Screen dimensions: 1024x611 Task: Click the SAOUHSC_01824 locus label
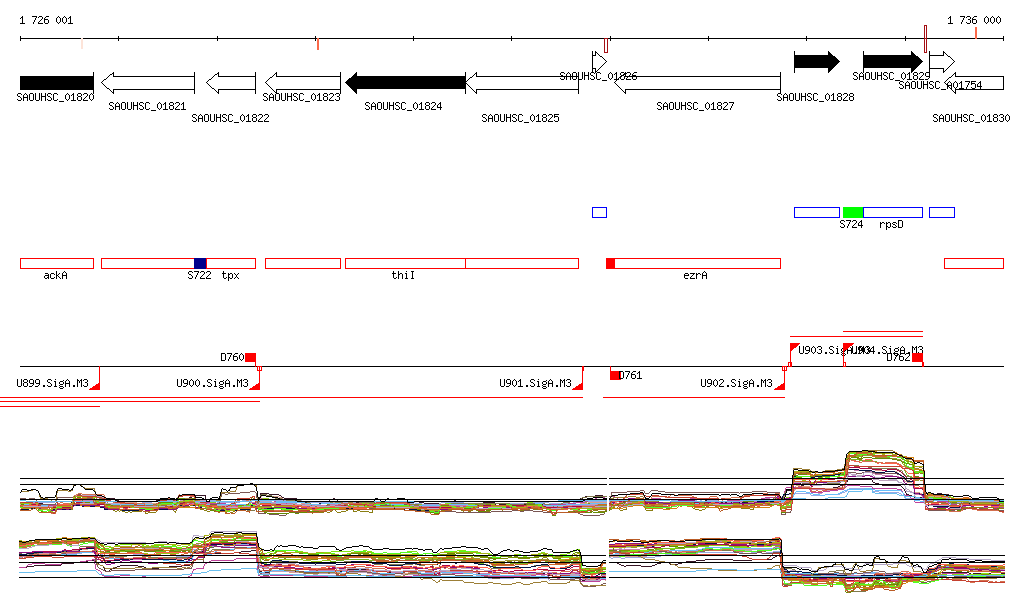(x=403, y=106)
